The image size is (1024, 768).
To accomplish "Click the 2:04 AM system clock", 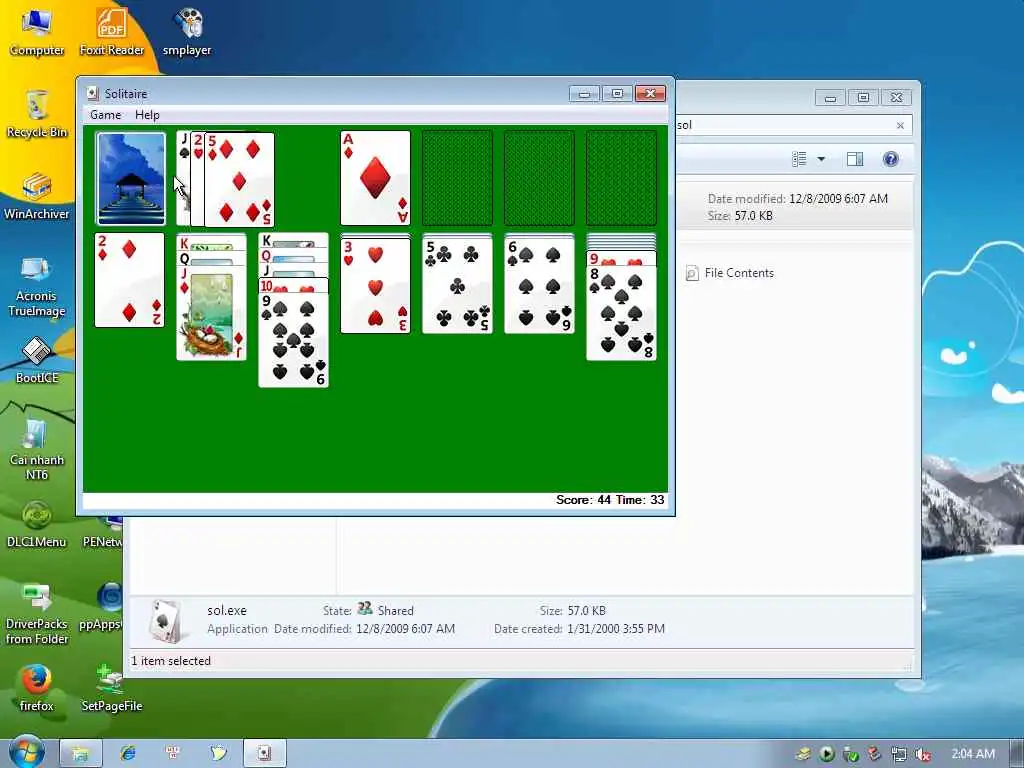I will [973, 754].
